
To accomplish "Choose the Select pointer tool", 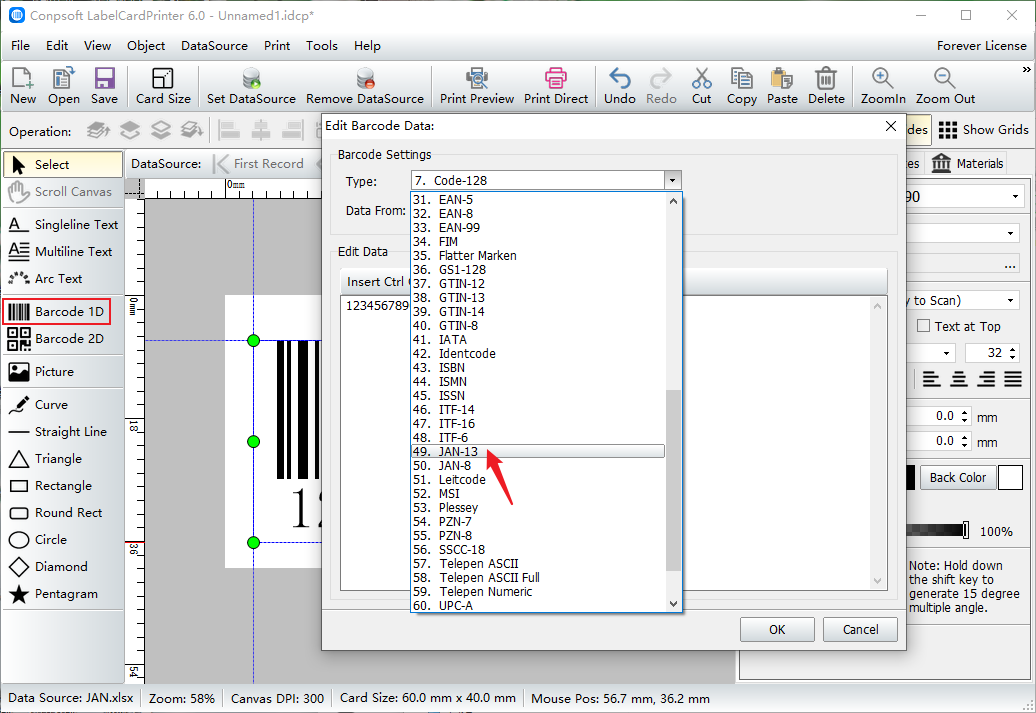I will 63,165.
